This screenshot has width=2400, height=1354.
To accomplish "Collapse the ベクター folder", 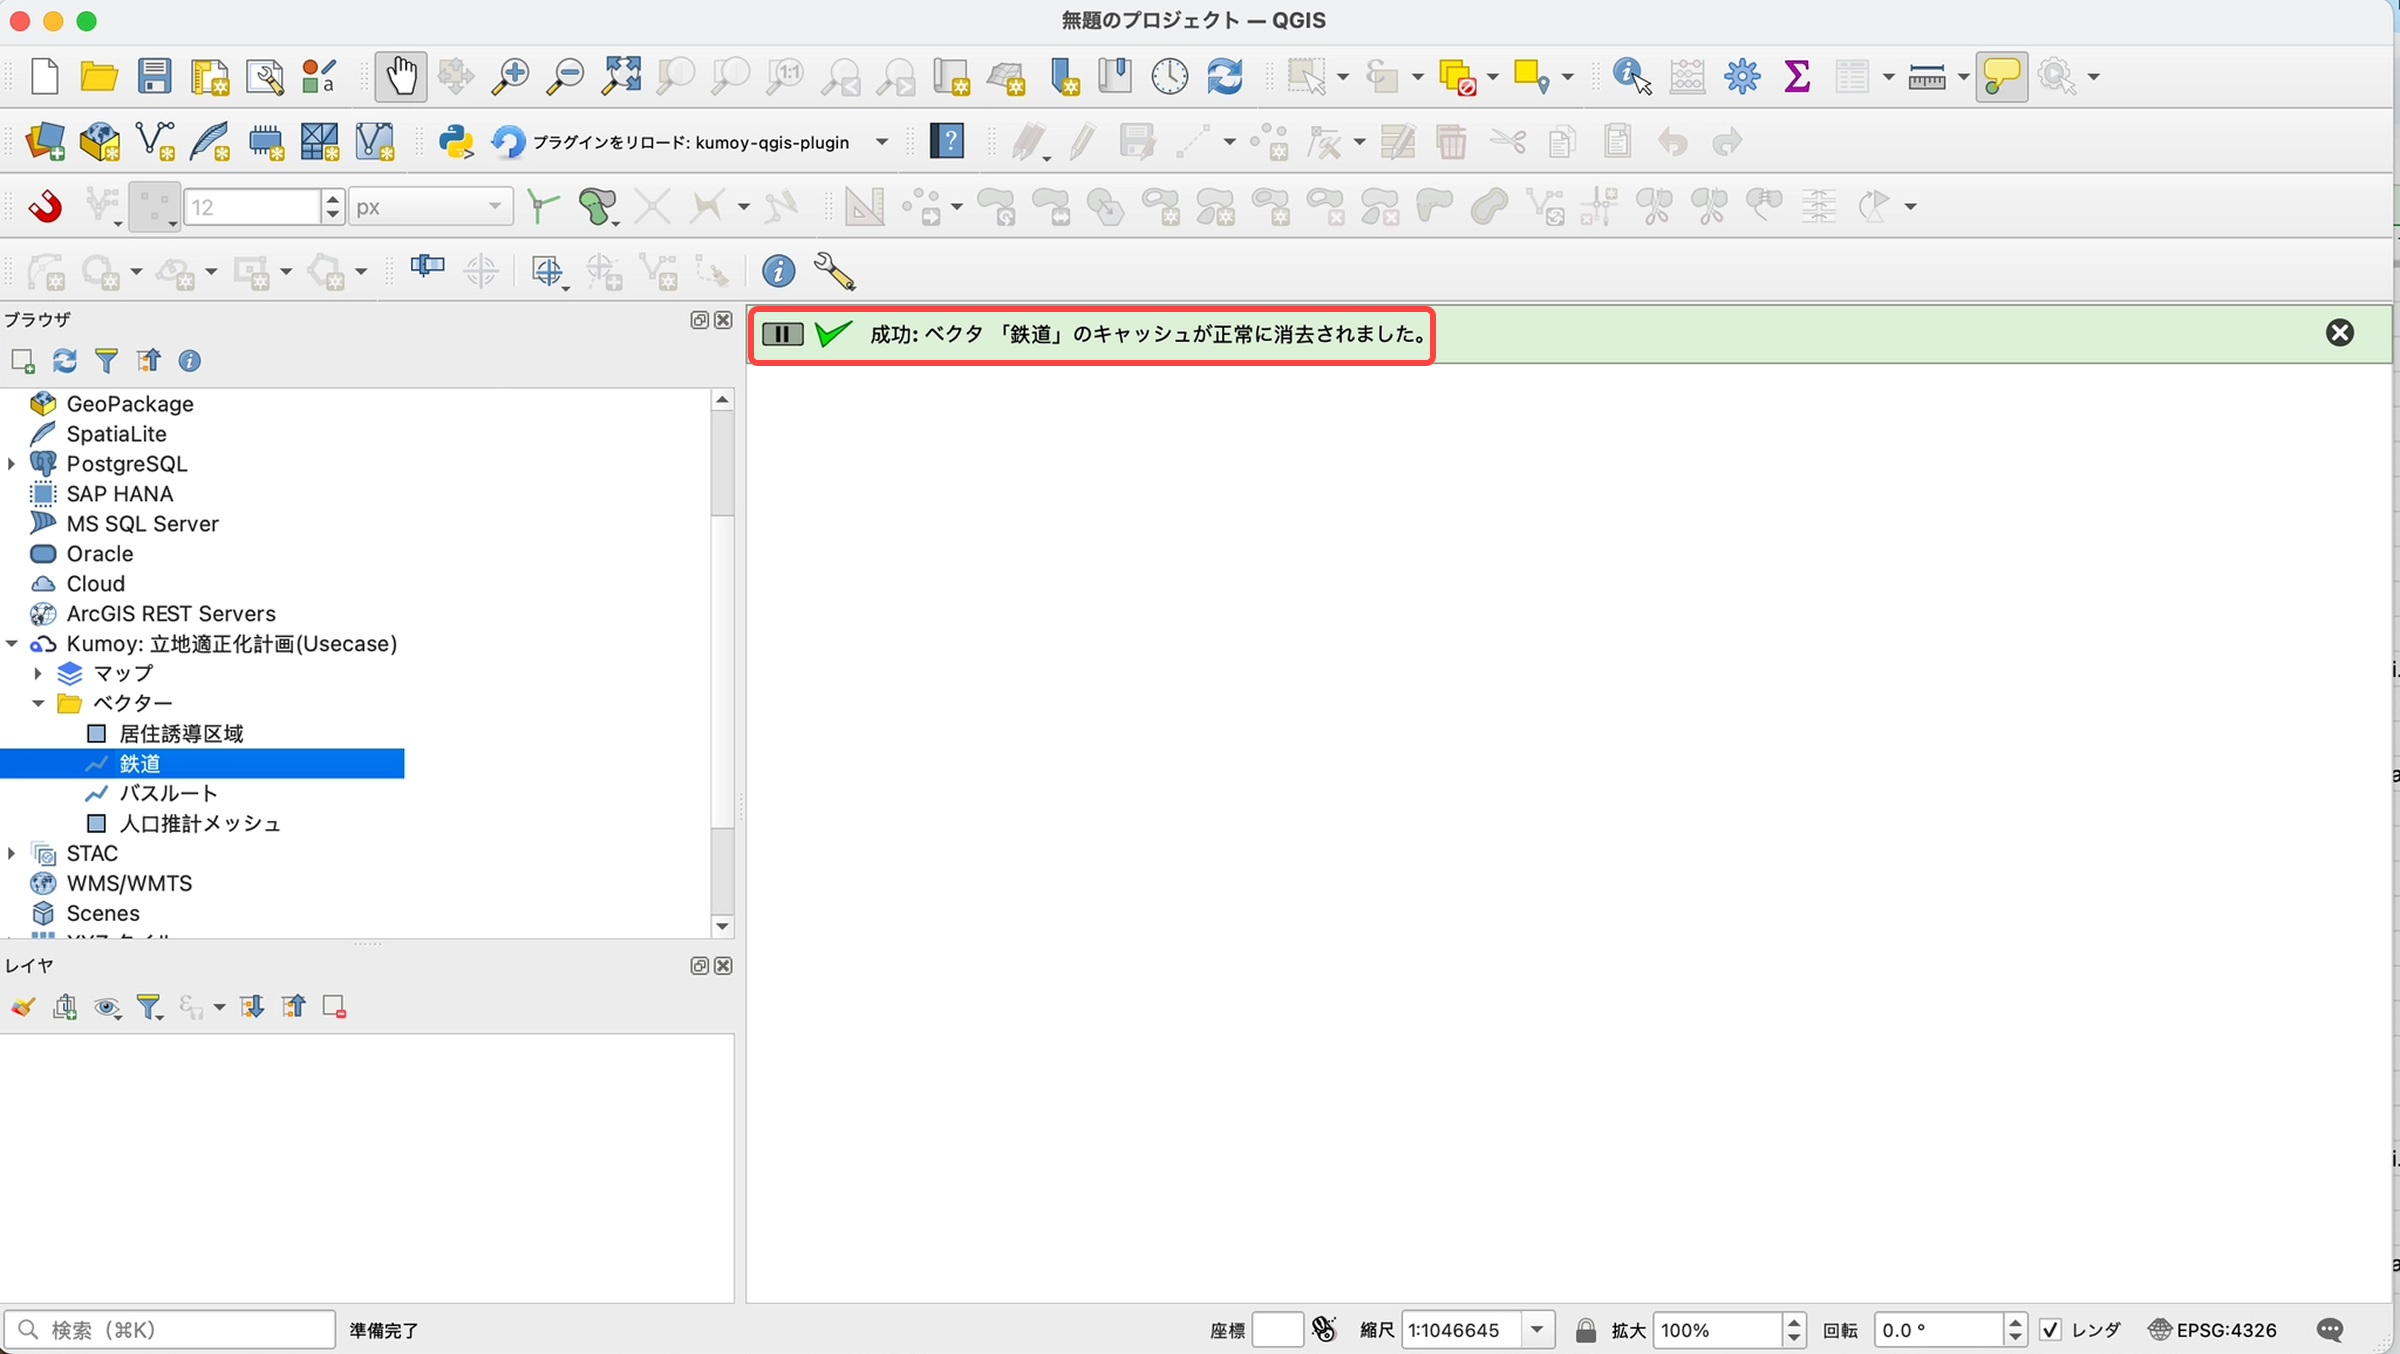I will [x=38, y=703].
